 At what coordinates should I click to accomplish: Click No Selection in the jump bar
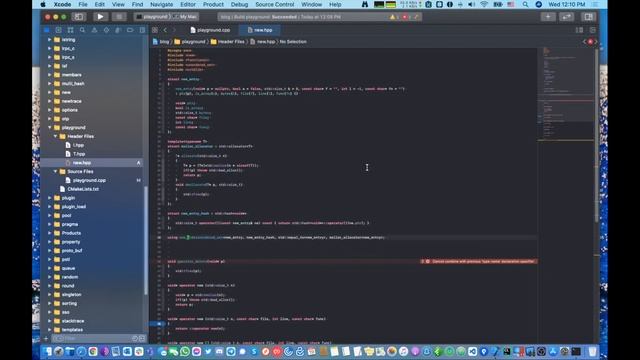pyautogui.click(x=293, y=42)
